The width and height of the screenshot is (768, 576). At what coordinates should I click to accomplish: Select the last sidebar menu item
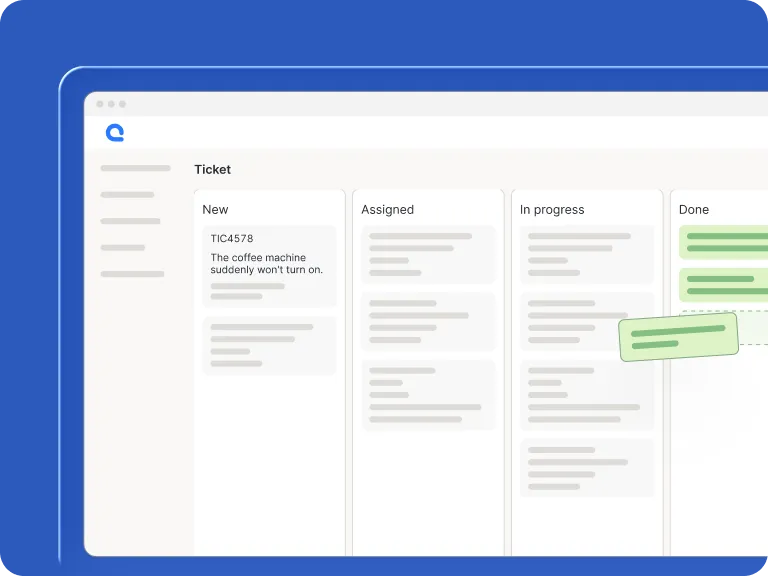[132, 274]
